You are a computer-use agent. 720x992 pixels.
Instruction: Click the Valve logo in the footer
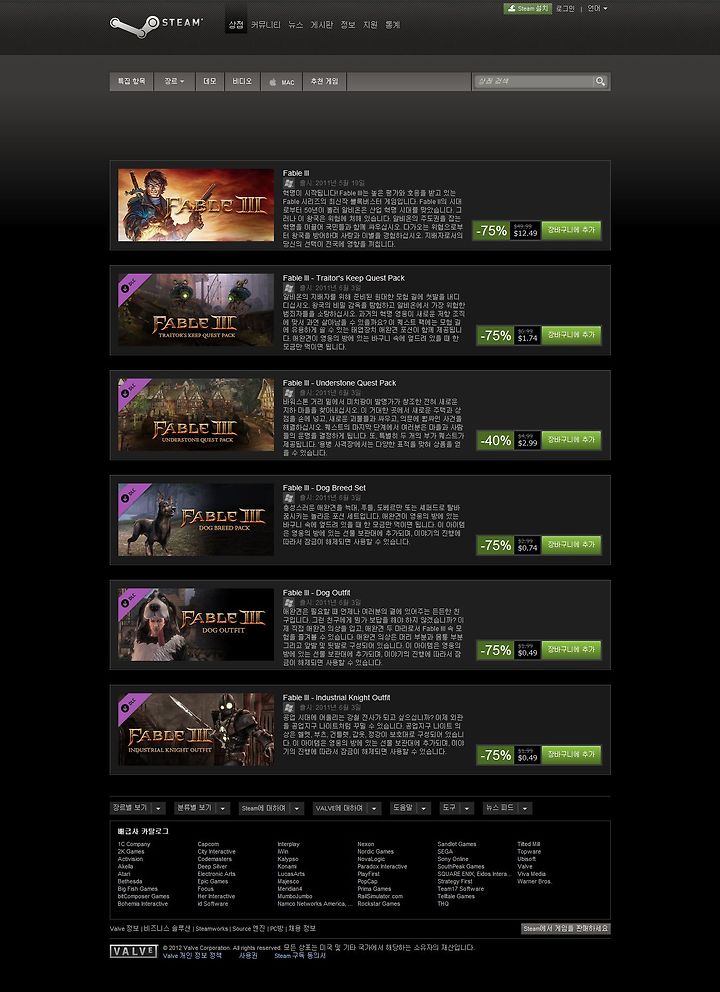[x=133, y=951]
